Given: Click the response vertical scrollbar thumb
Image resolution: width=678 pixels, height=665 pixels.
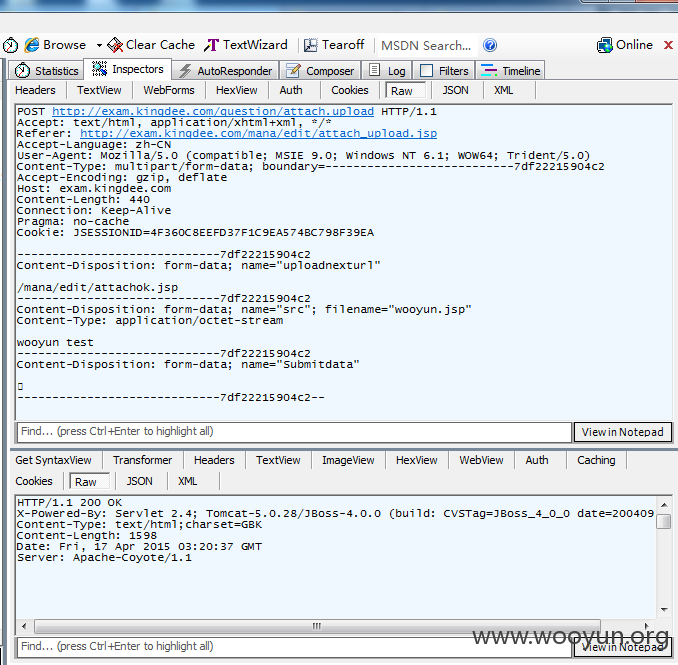Looking at the screenshot, I should click(x=663, y=521).
